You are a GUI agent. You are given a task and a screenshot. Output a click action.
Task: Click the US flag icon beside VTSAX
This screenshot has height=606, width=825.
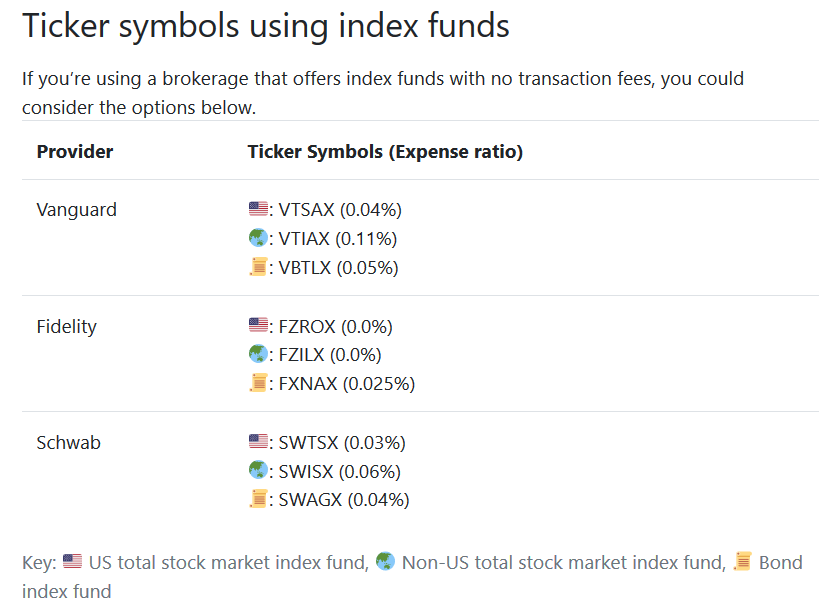[x=258, y=210]
